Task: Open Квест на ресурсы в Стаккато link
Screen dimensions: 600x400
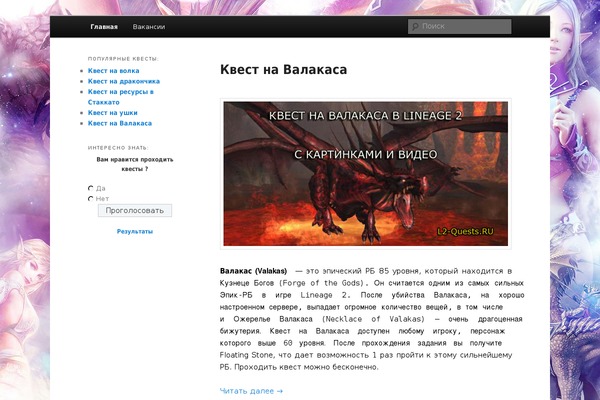Action: [x=121, y=97]
